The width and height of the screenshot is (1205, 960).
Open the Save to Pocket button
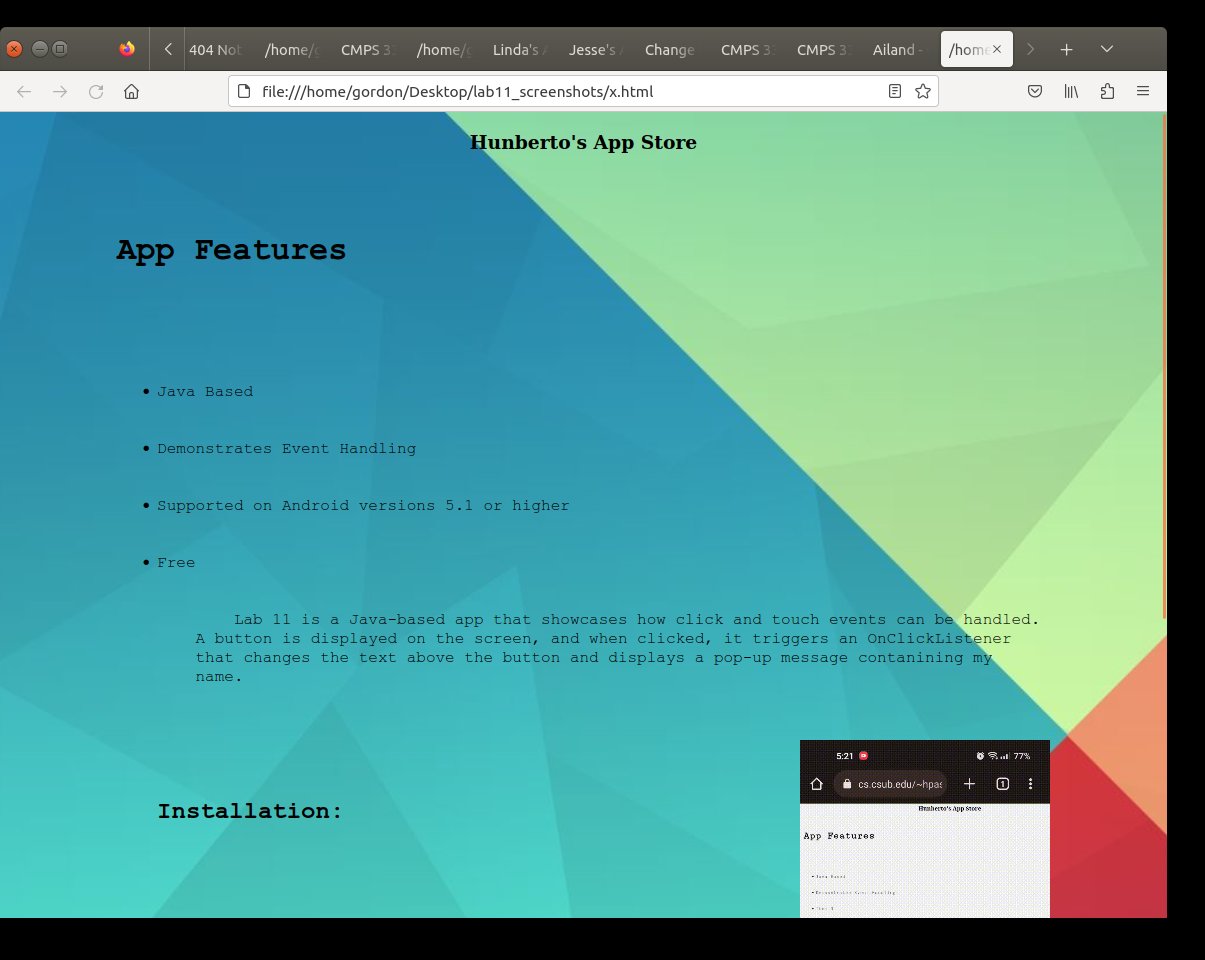(1035, 92)
